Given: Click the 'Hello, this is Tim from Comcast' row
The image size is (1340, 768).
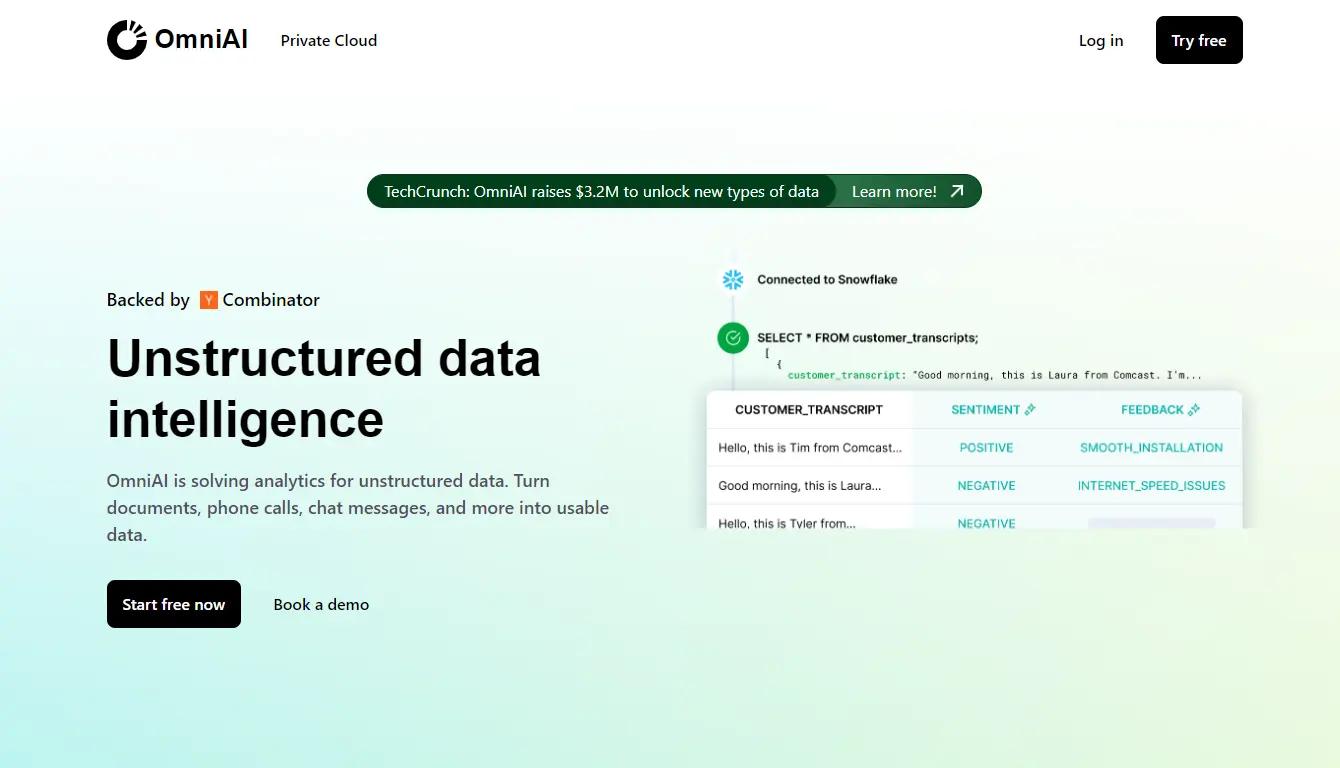Looking at the screenshot, I should [x=974, y=448].
